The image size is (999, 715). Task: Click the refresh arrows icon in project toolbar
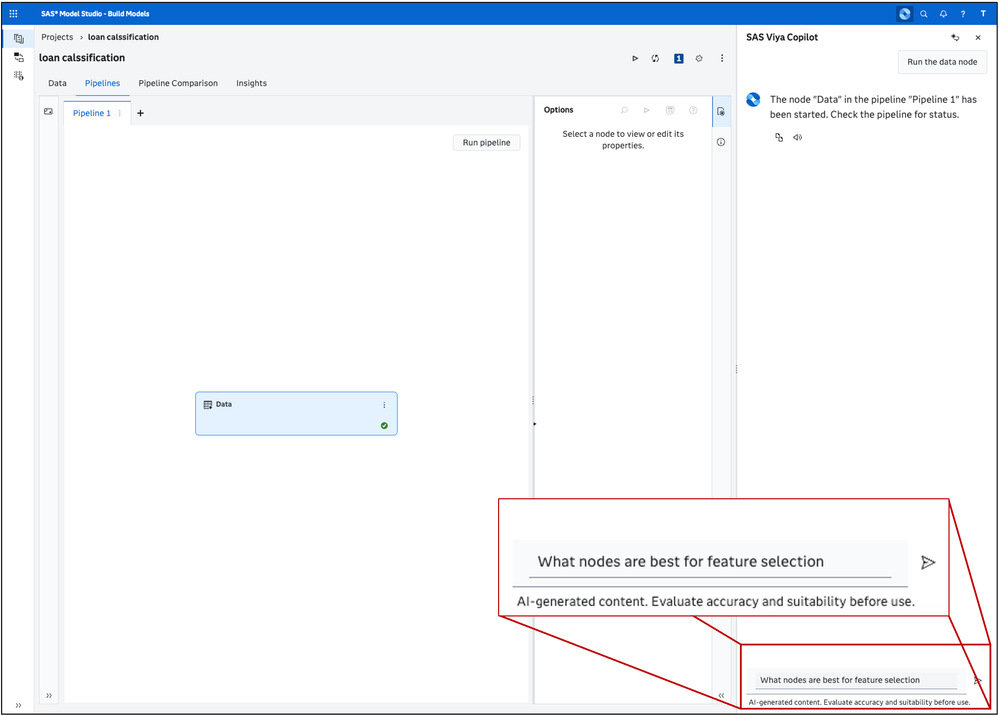pyautogui.click(x=655, y=58)
